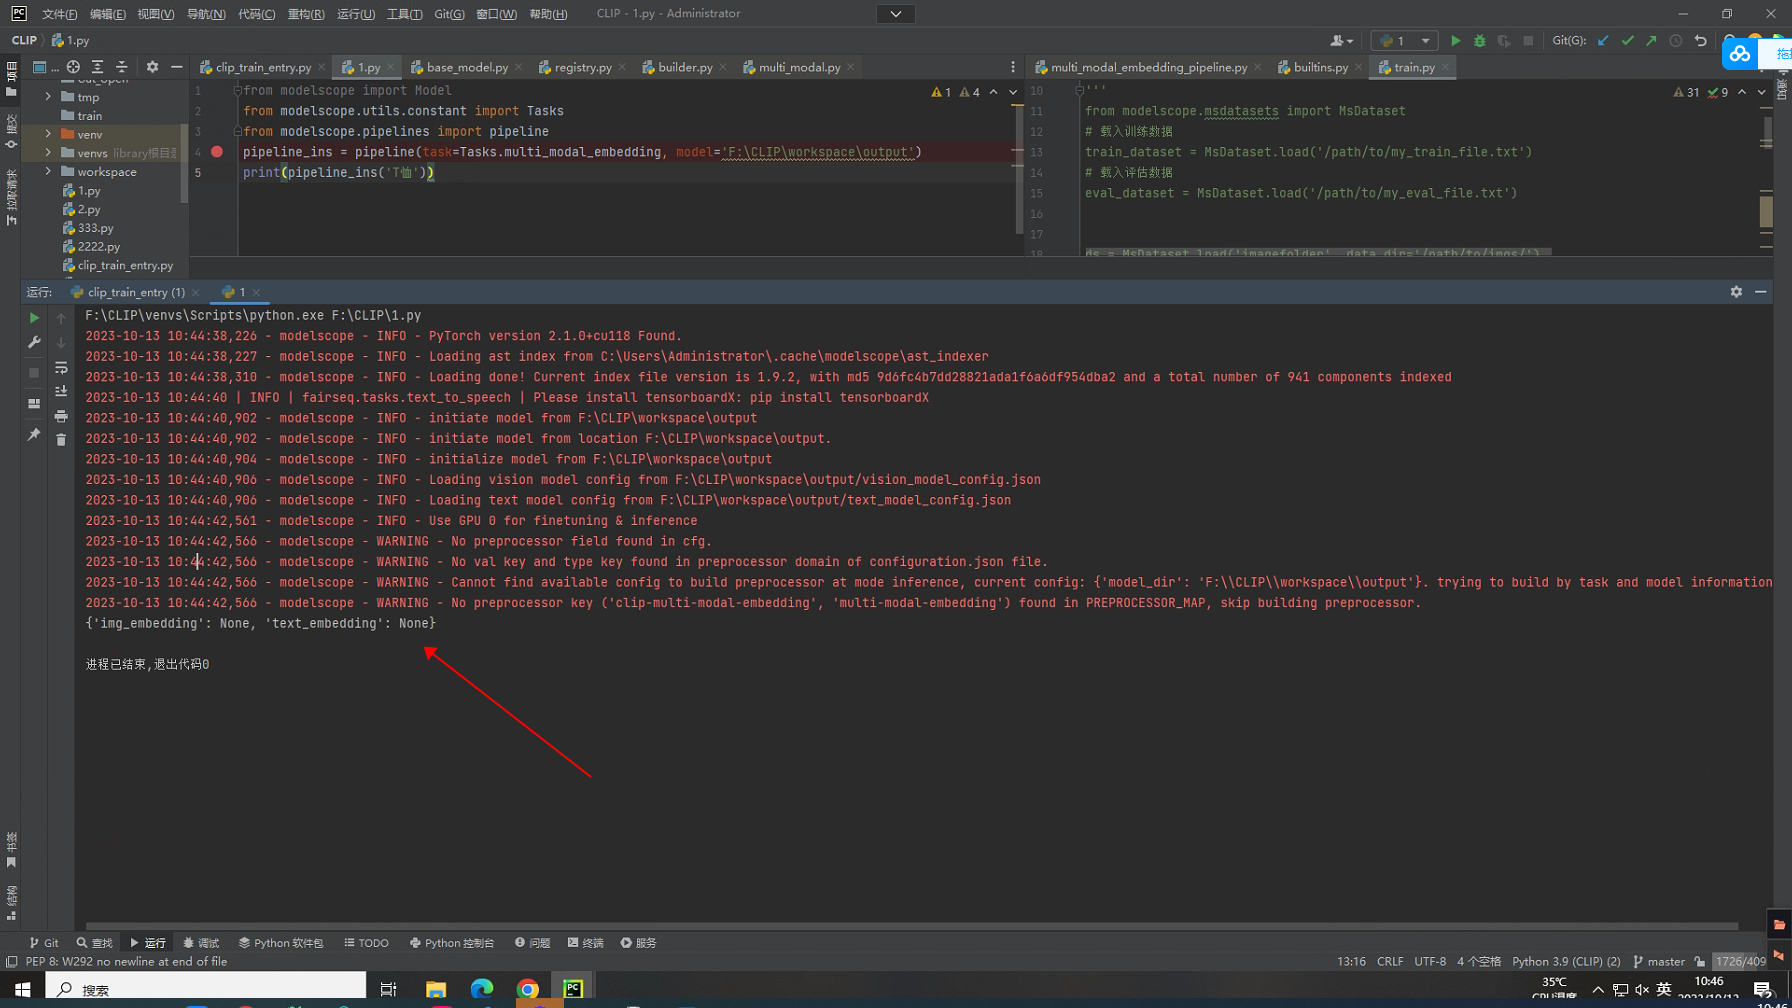Open the 重构(R) Refactor menu
Viewport: 1792px width, 1008px height.
(305, 14)
